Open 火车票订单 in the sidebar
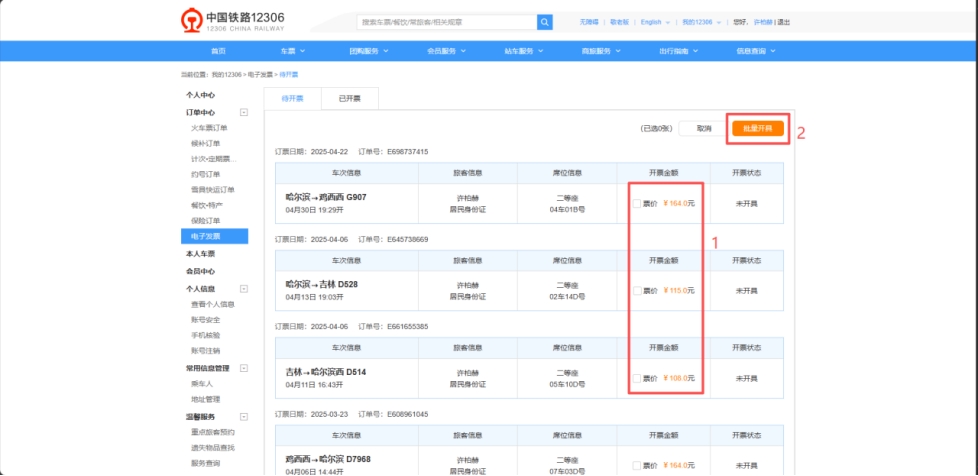Image resolution: width=978 pixels, height=476 pixels. (x=209, y=128)
